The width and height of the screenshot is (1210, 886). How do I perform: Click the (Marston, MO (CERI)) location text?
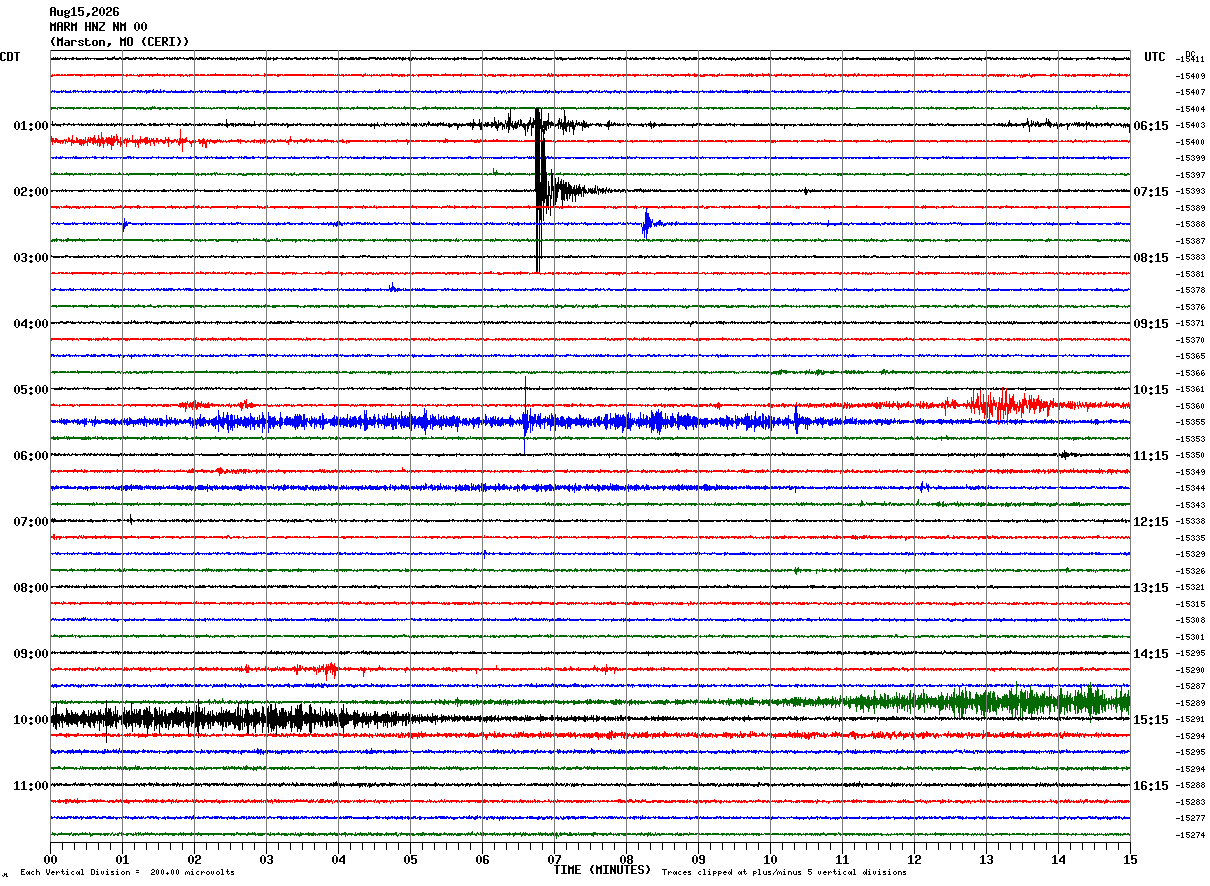click(x=119, y=42)
